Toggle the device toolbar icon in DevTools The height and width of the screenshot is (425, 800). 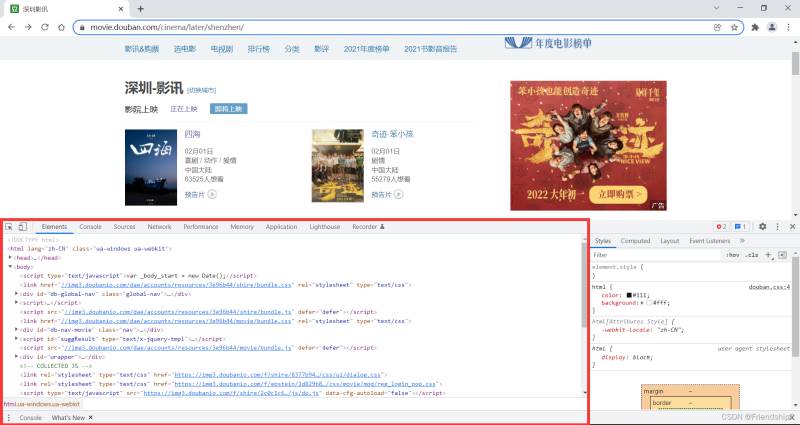point(22,227)
